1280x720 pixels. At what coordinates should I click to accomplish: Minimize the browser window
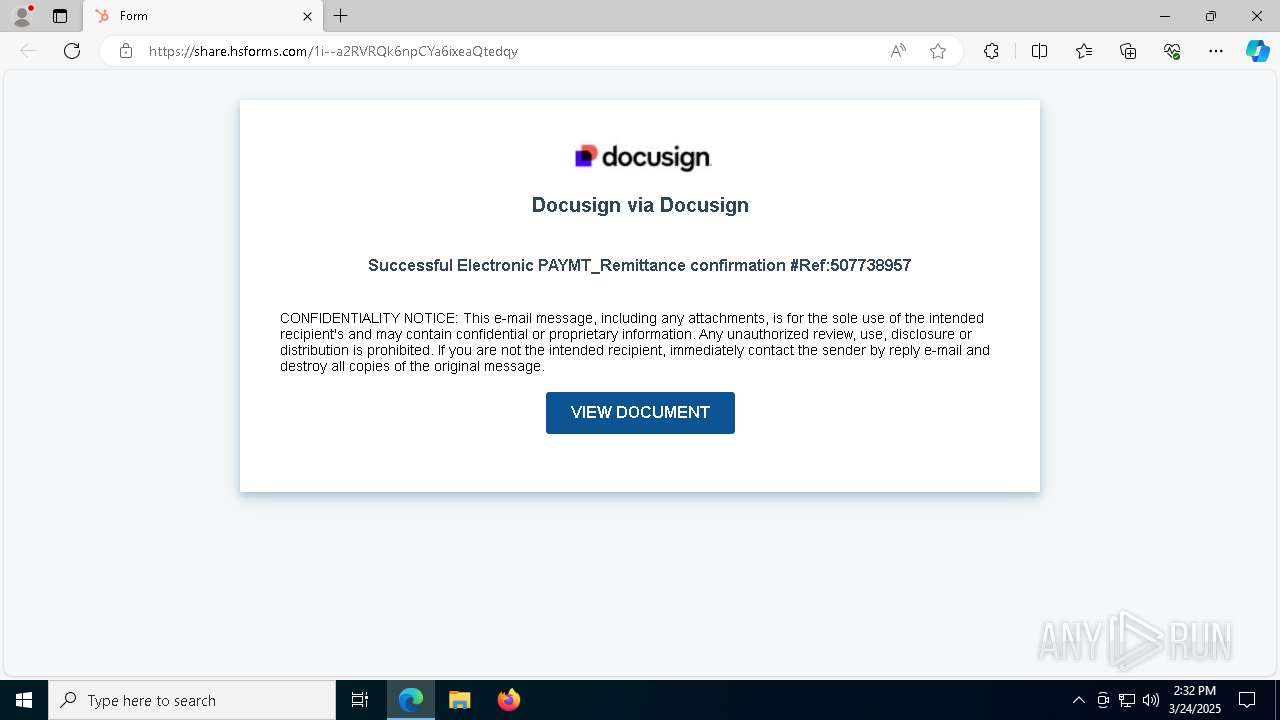pyautogui.click(x=1165, y=16)
